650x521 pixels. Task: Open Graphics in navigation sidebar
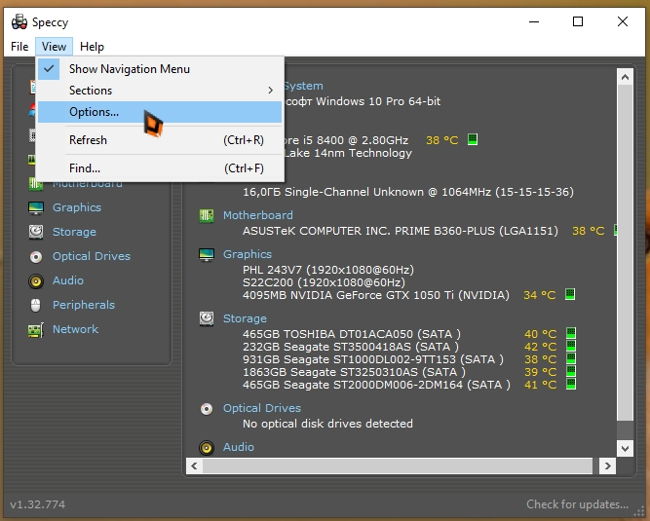(77, 207)
